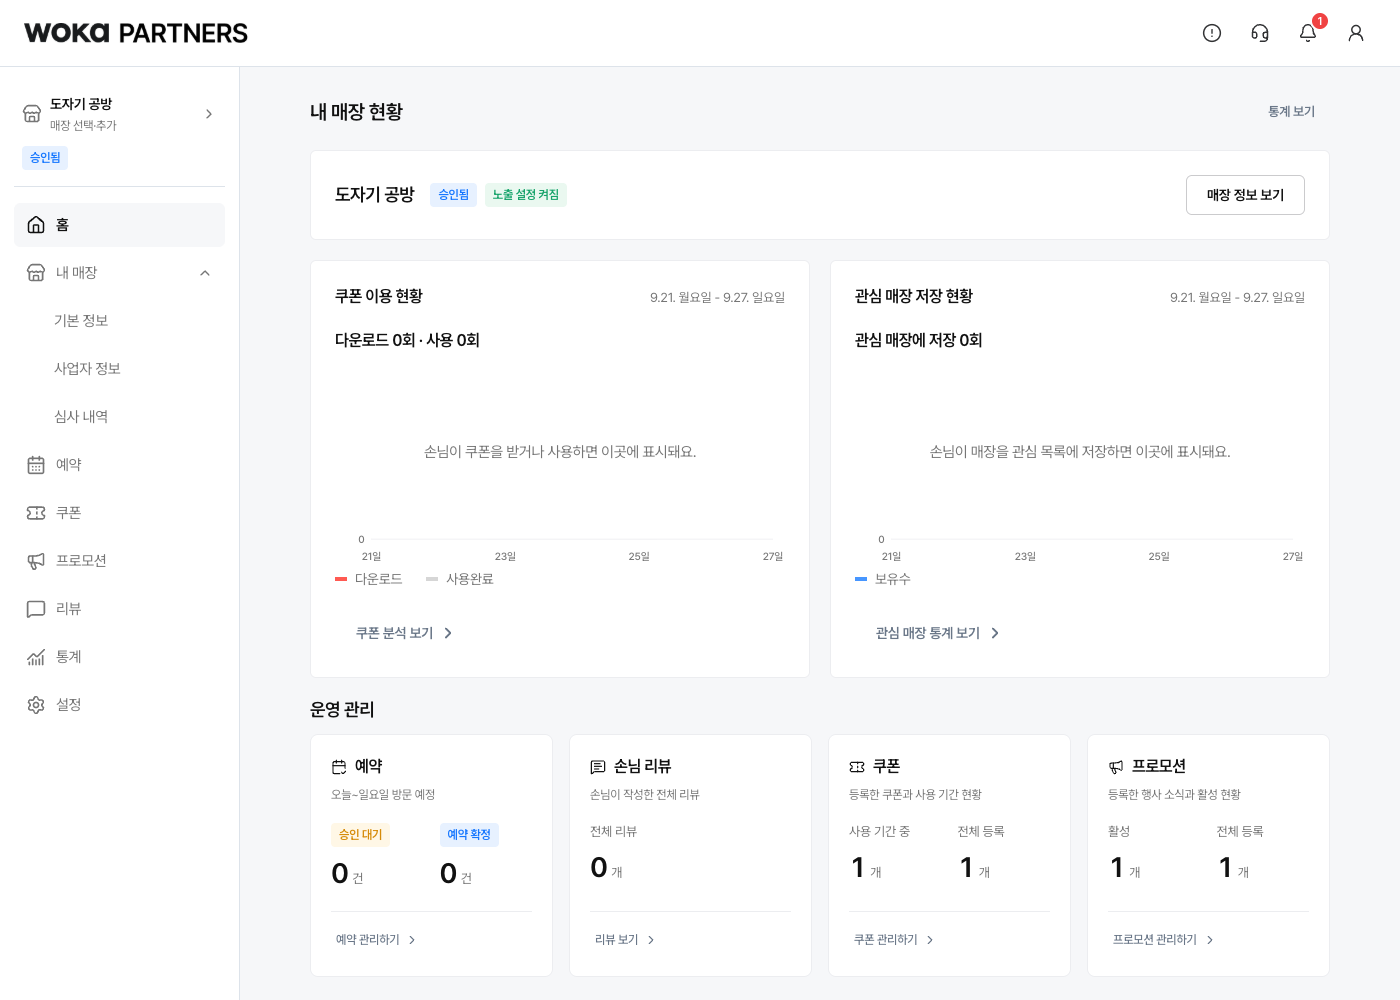
Task: Select 심사 내역 submenu item
Action: pyautogui.click(x=81, y=417)
